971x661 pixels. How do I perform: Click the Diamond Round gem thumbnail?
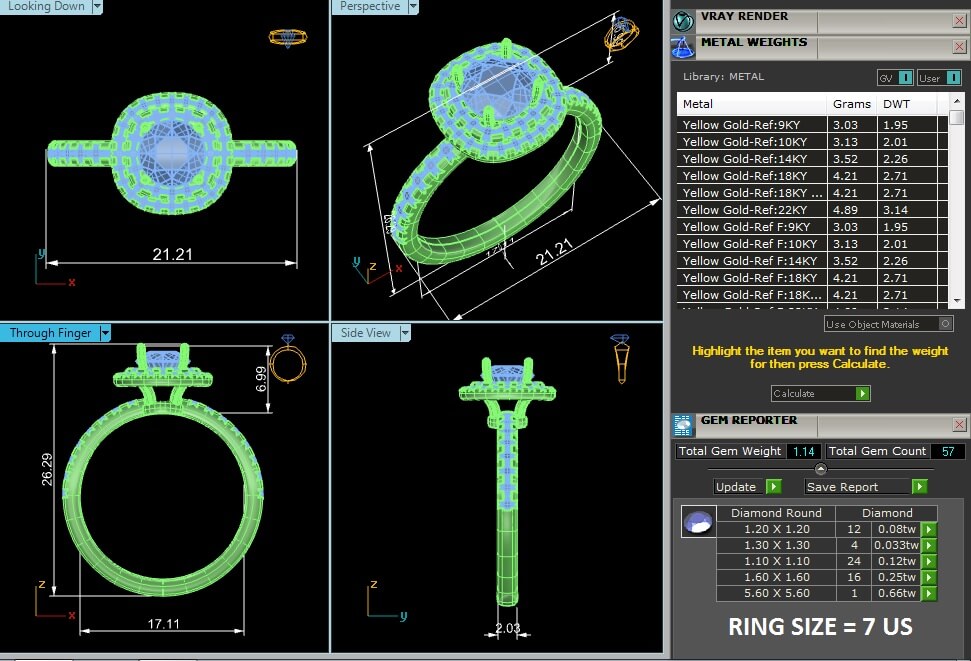[697, 521]
